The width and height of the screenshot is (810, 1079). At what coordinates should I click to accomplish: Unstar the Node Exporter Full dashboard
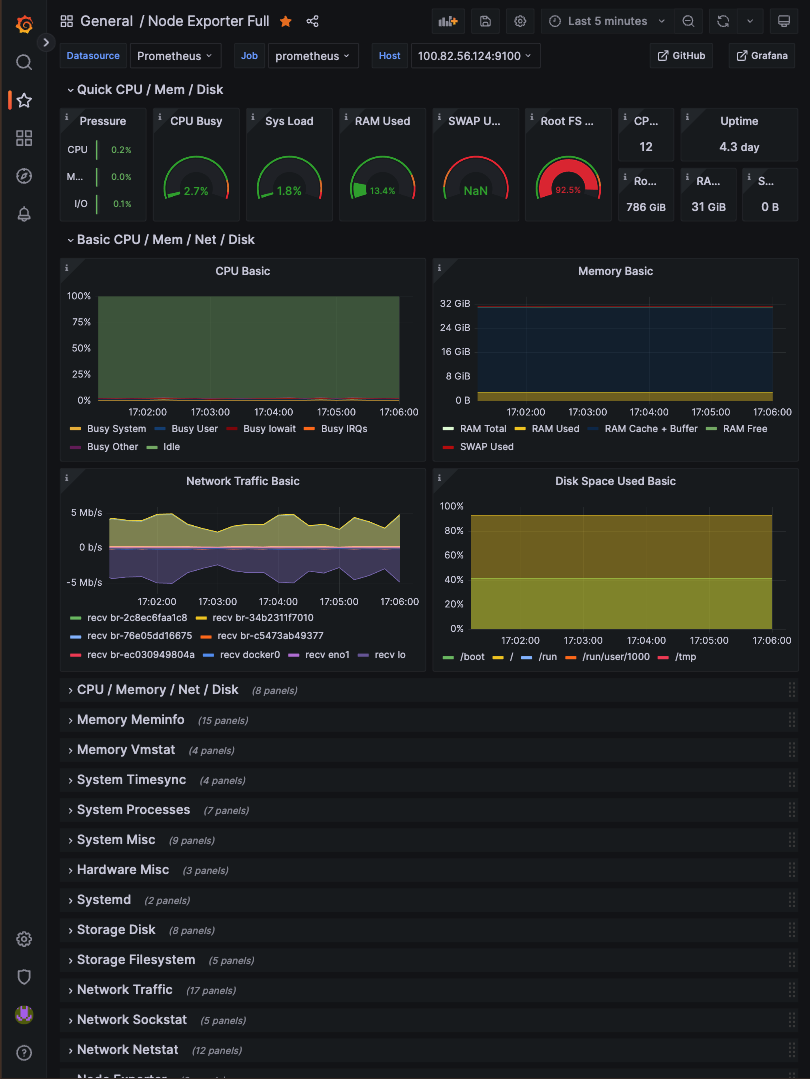click(x=286, y=21)
